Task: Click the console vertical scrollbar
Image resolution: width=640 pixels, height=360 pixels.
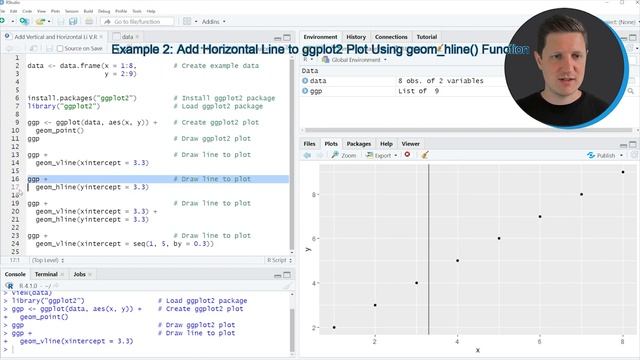Action: click(x=292, y=330)
